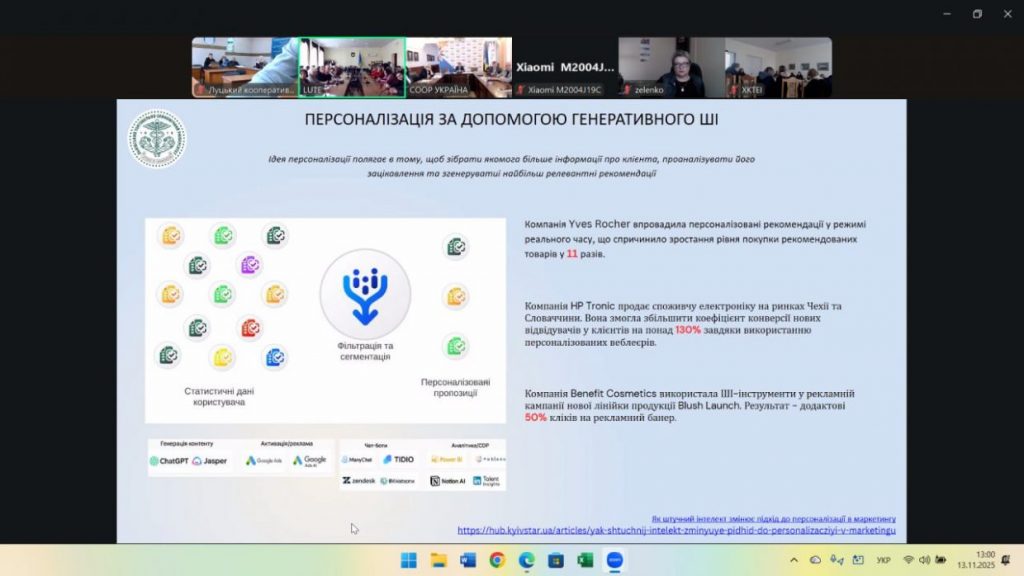Open the Wi-Fi network tray icon
The image size is (1024, 576).
pyautogui.click(x=909, y=560)
